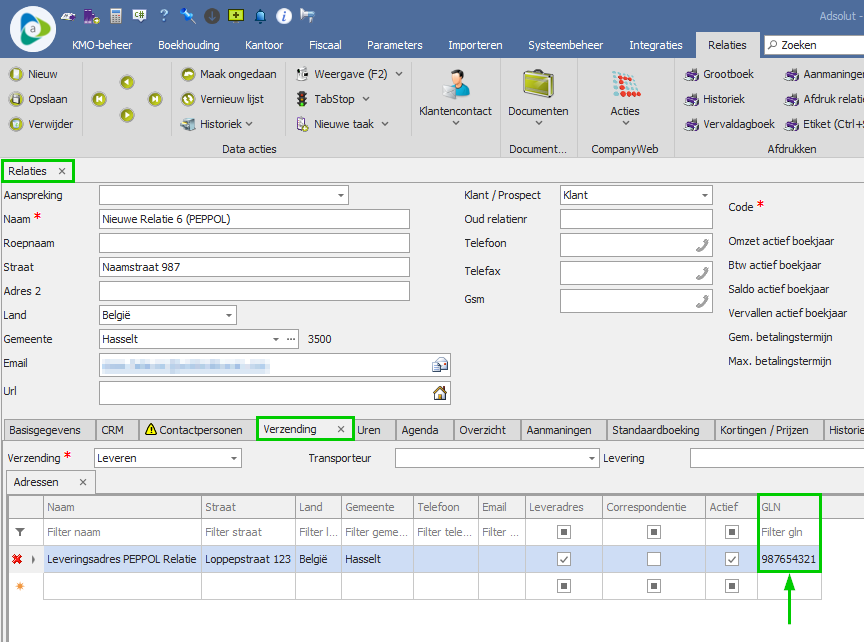Viewport: 864px width, 642px height.
Task: Click the calculator icon in the top toolbar
Action: point(116,16)
